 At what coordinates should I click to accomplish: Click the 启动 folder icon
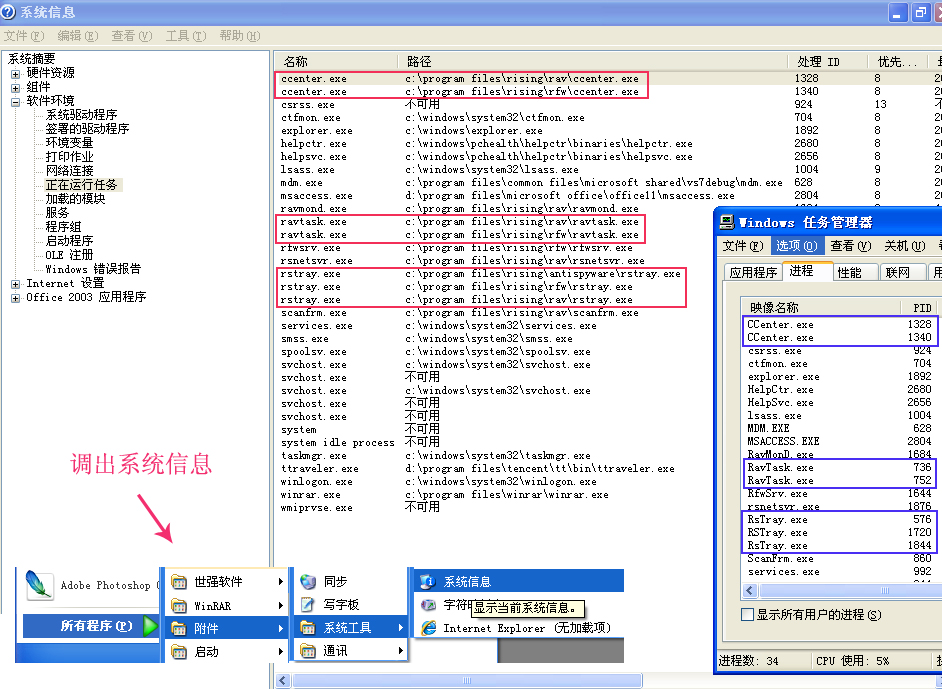[179, 651]
